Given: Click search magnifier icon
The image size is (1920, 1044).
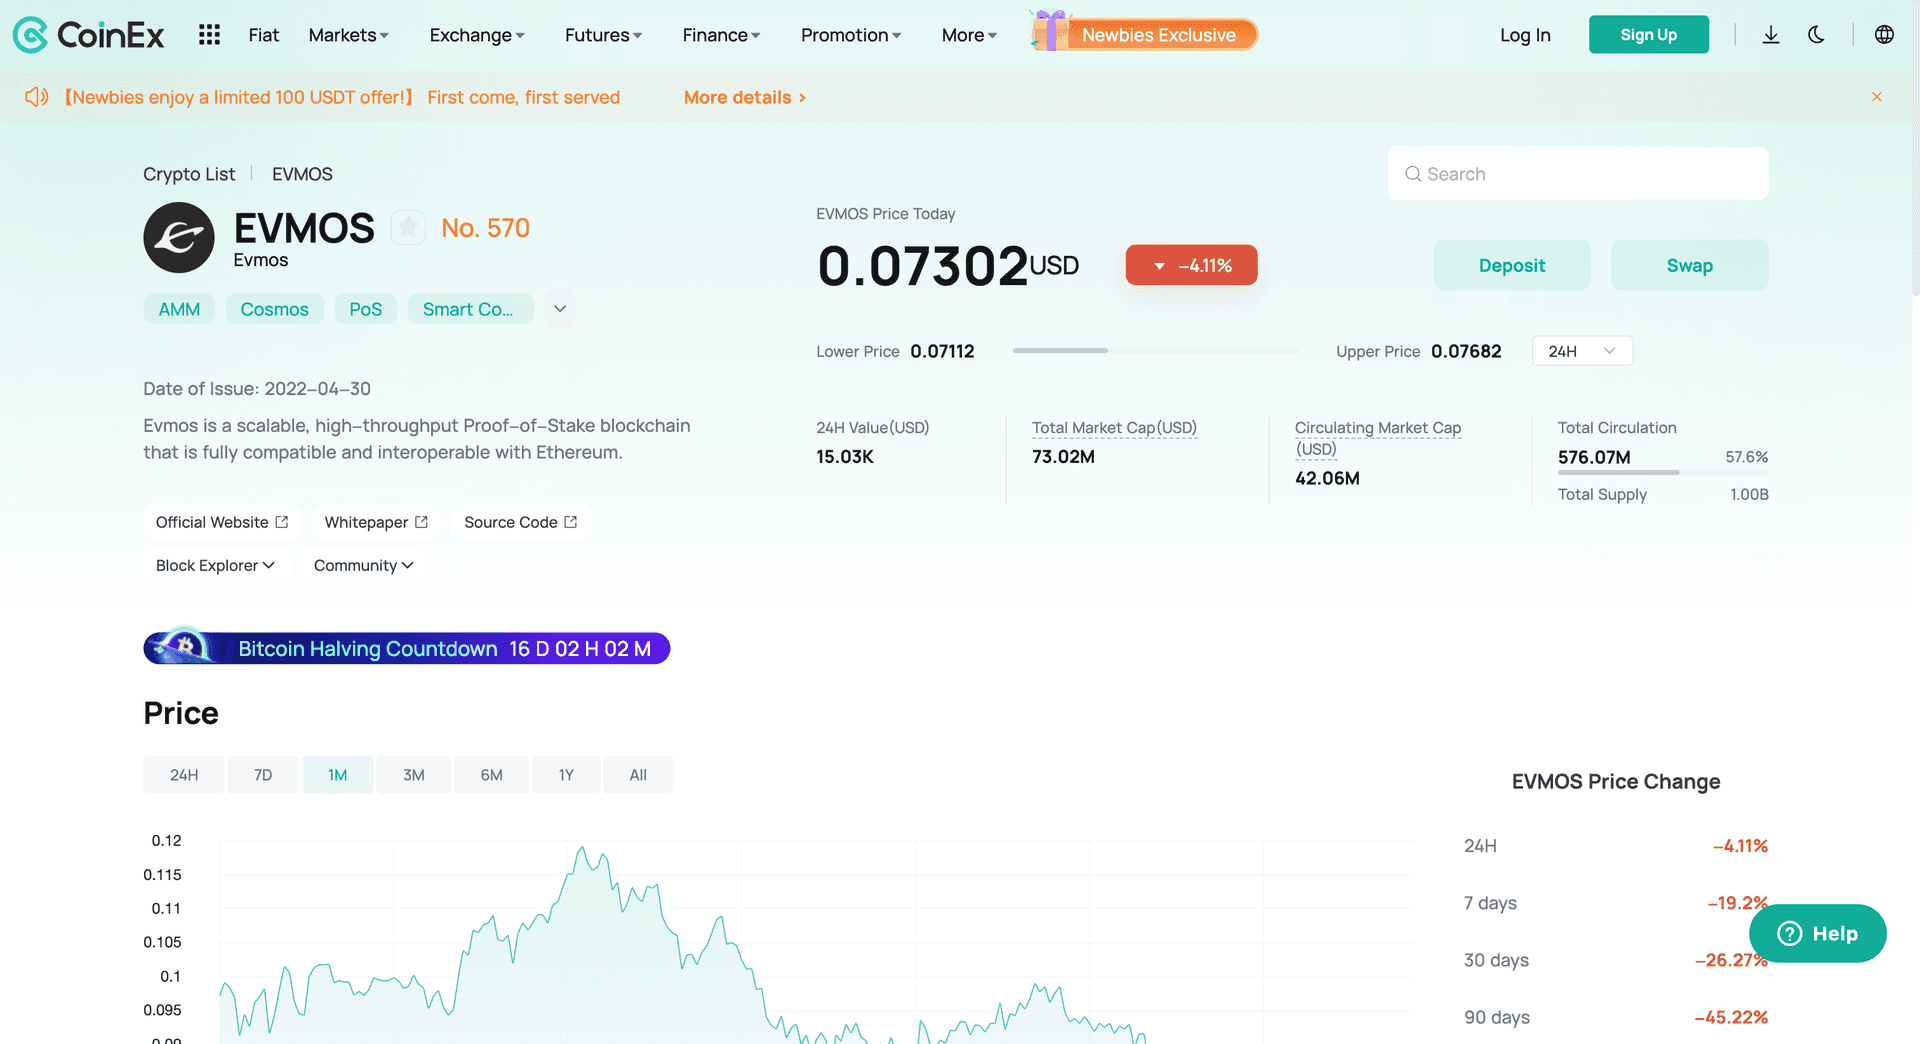Looking at the screenshot, I should pyautogui.click(x=1413, y=174).
